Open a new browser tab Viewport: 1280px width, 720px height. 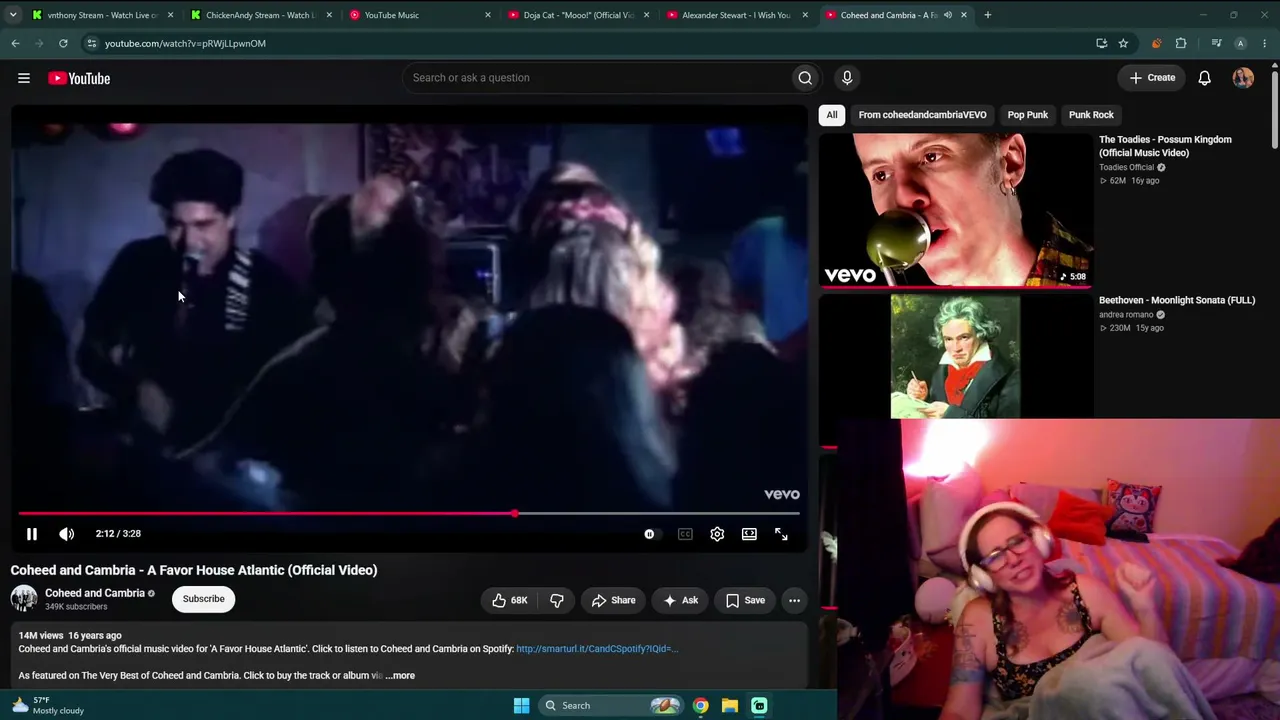988,15
